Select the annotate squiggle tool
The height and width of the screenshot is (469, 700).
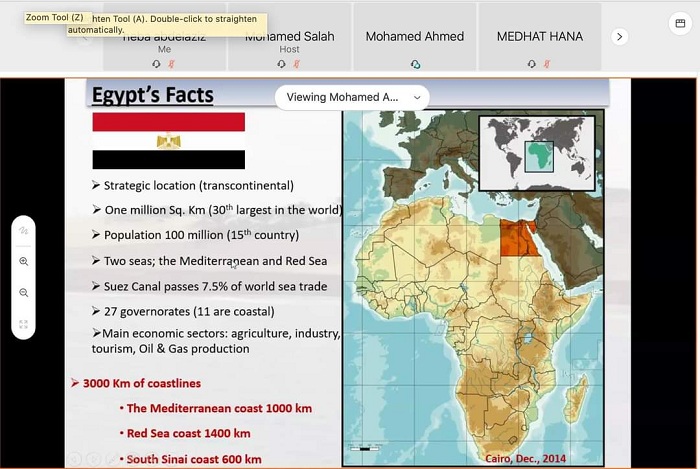(x=23, y=230)
